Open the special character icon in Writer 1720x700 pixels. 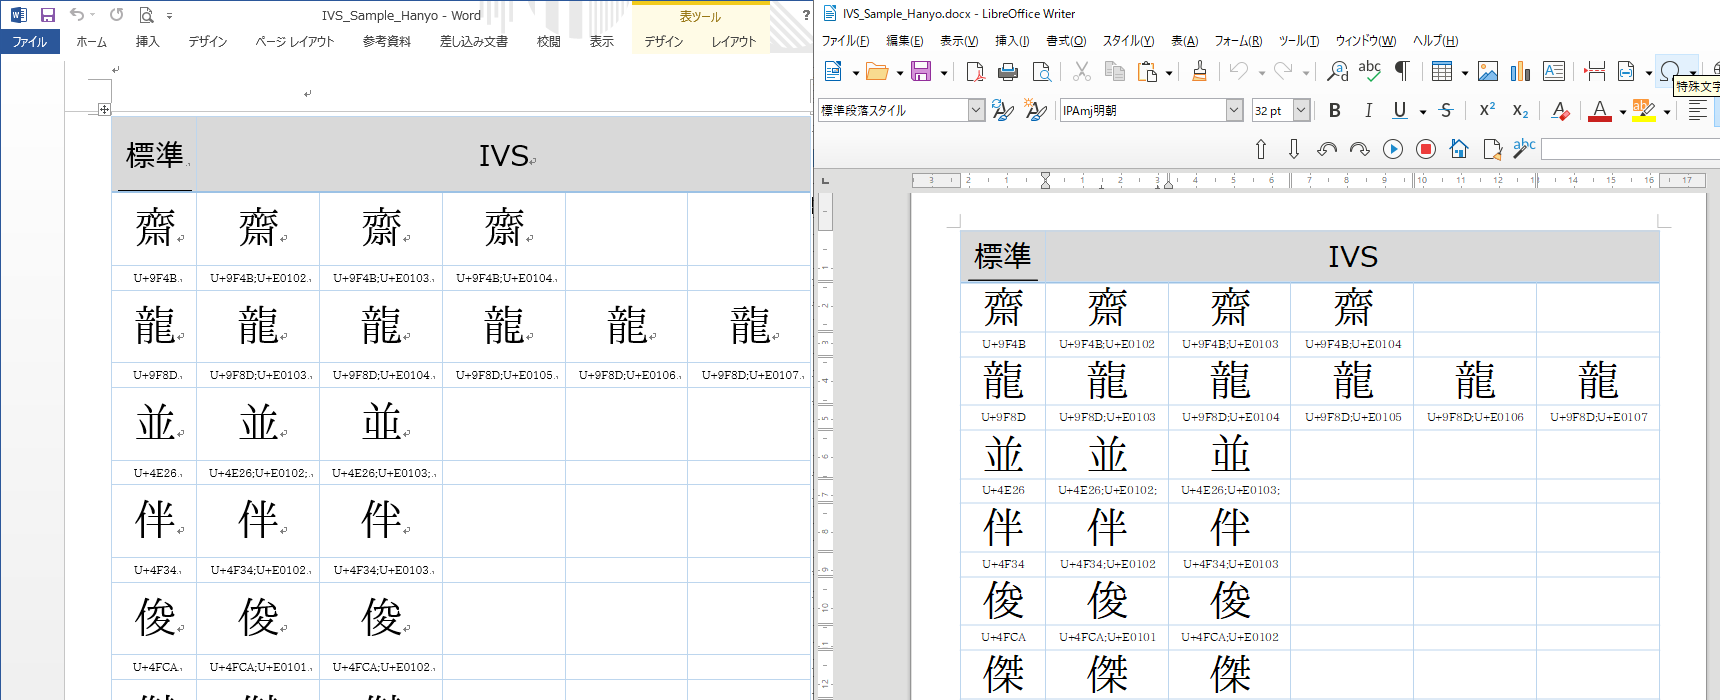pyautogui.click(x=1670, y=71)
